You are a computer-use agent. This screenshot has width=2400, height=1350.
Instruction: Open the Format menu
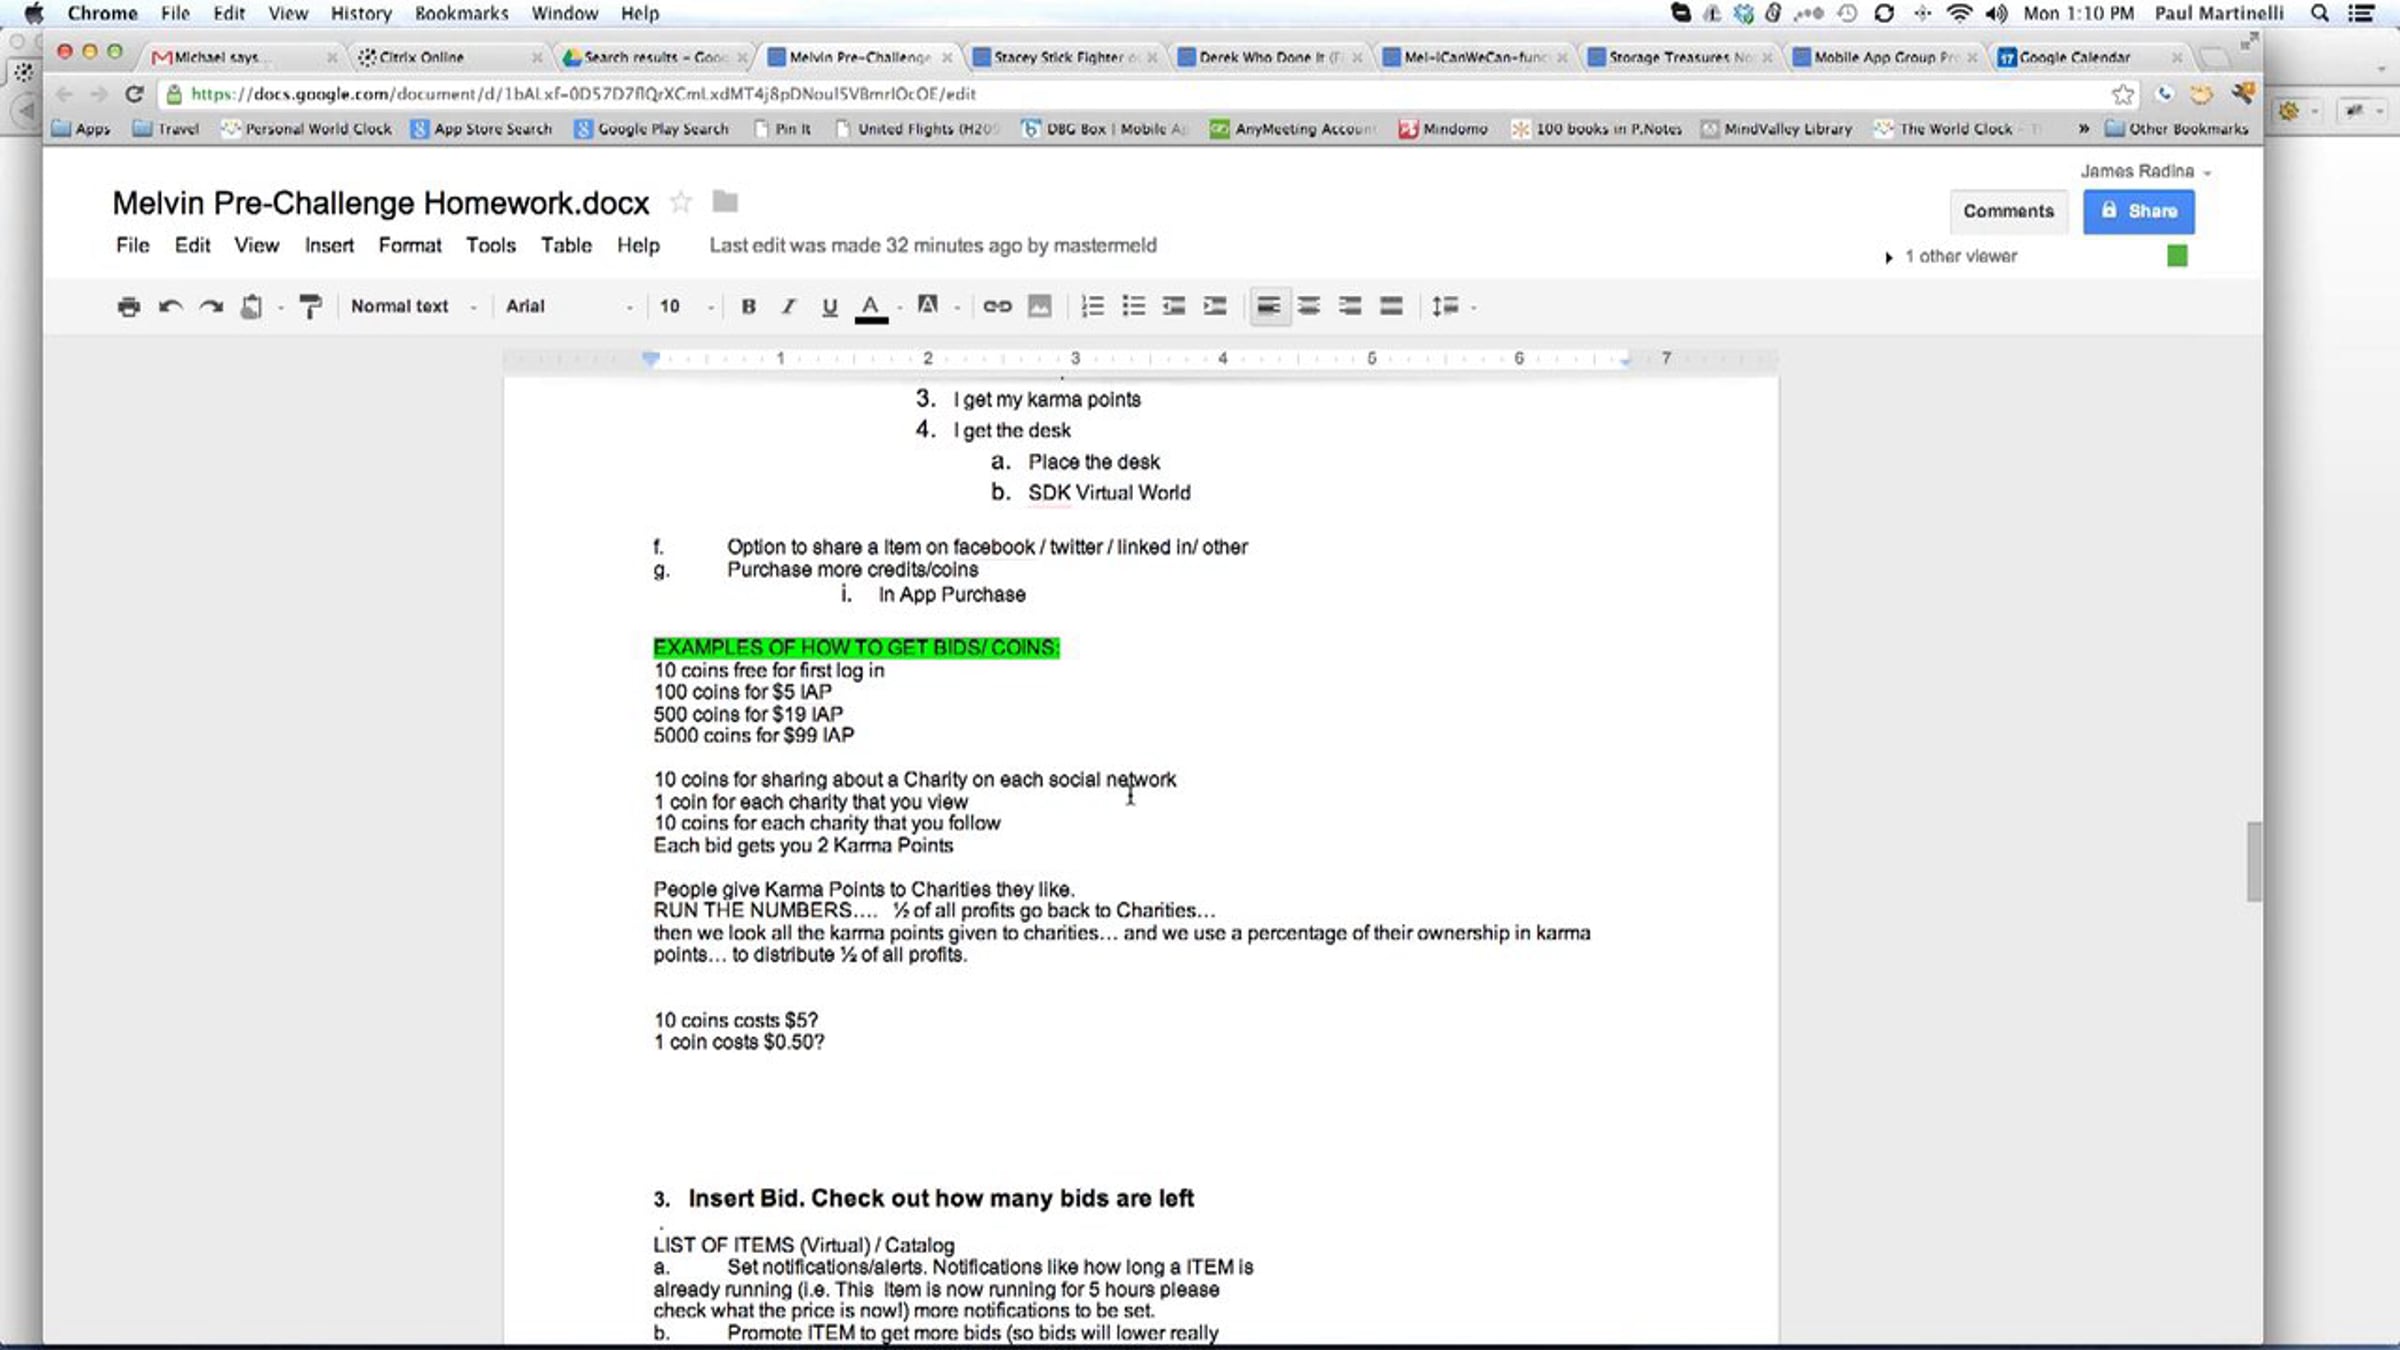[409, 245]
